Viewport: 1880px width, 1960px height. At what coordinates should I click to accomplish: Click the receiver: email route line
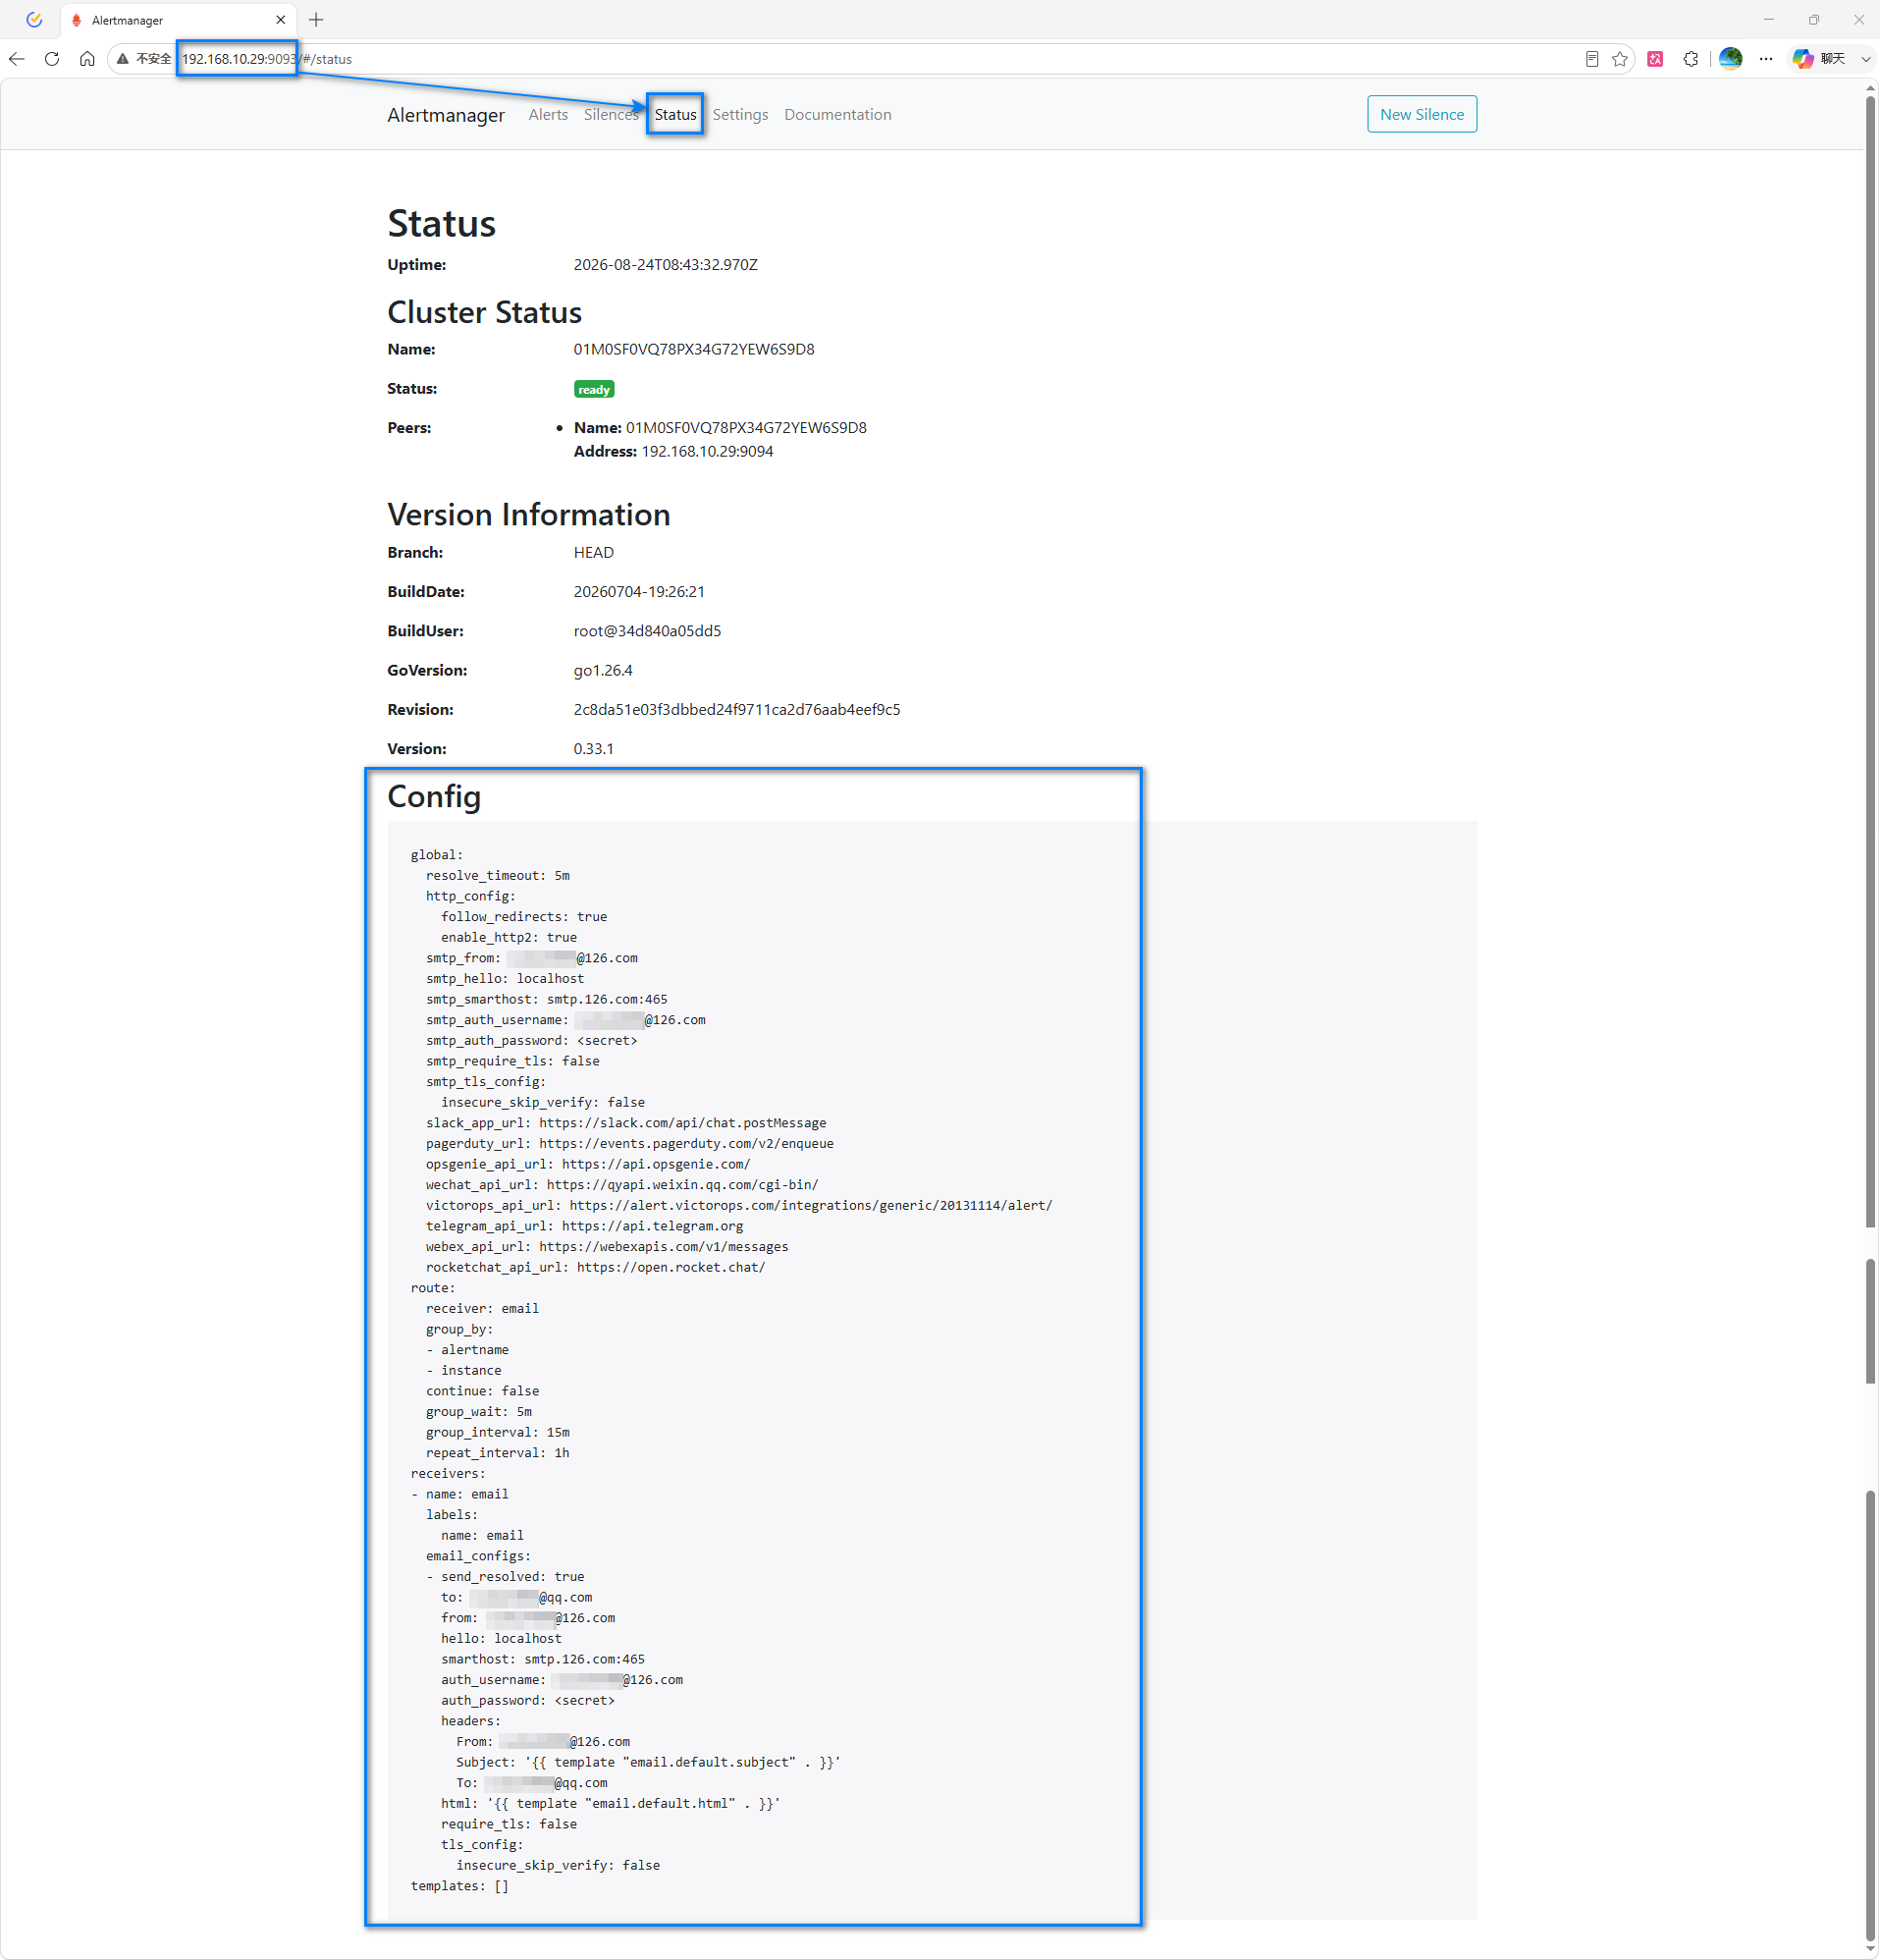482,1309
